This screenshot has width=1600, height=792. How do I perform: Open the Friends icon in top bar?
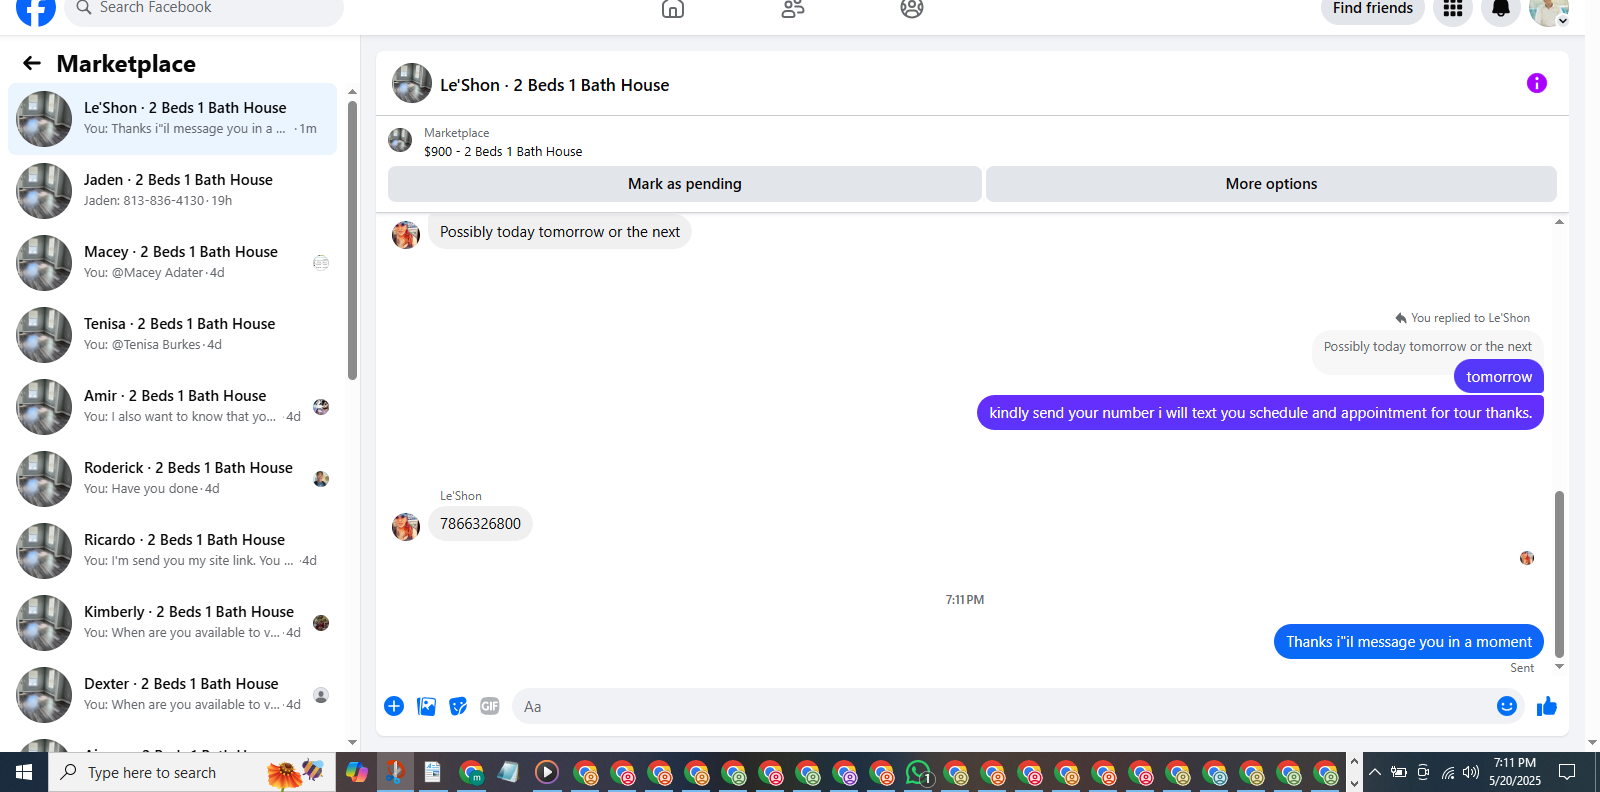pyautogui.click(x=793, y=9)
